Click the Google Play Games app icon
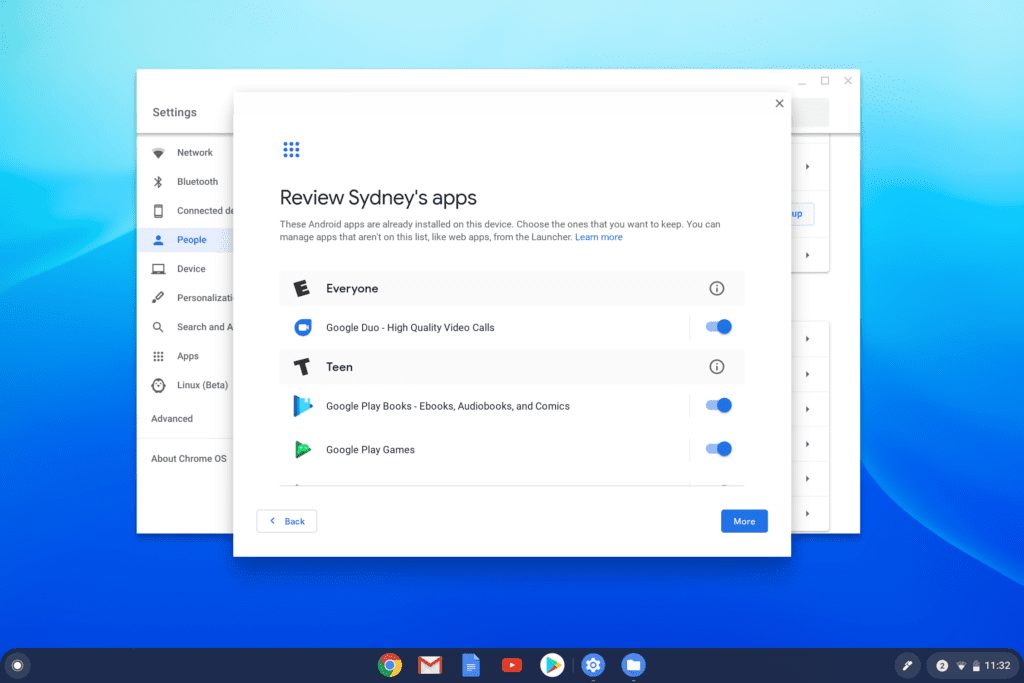Image resolution: width=1024 pixels, height=683 pixels. (x=302, y=449)
